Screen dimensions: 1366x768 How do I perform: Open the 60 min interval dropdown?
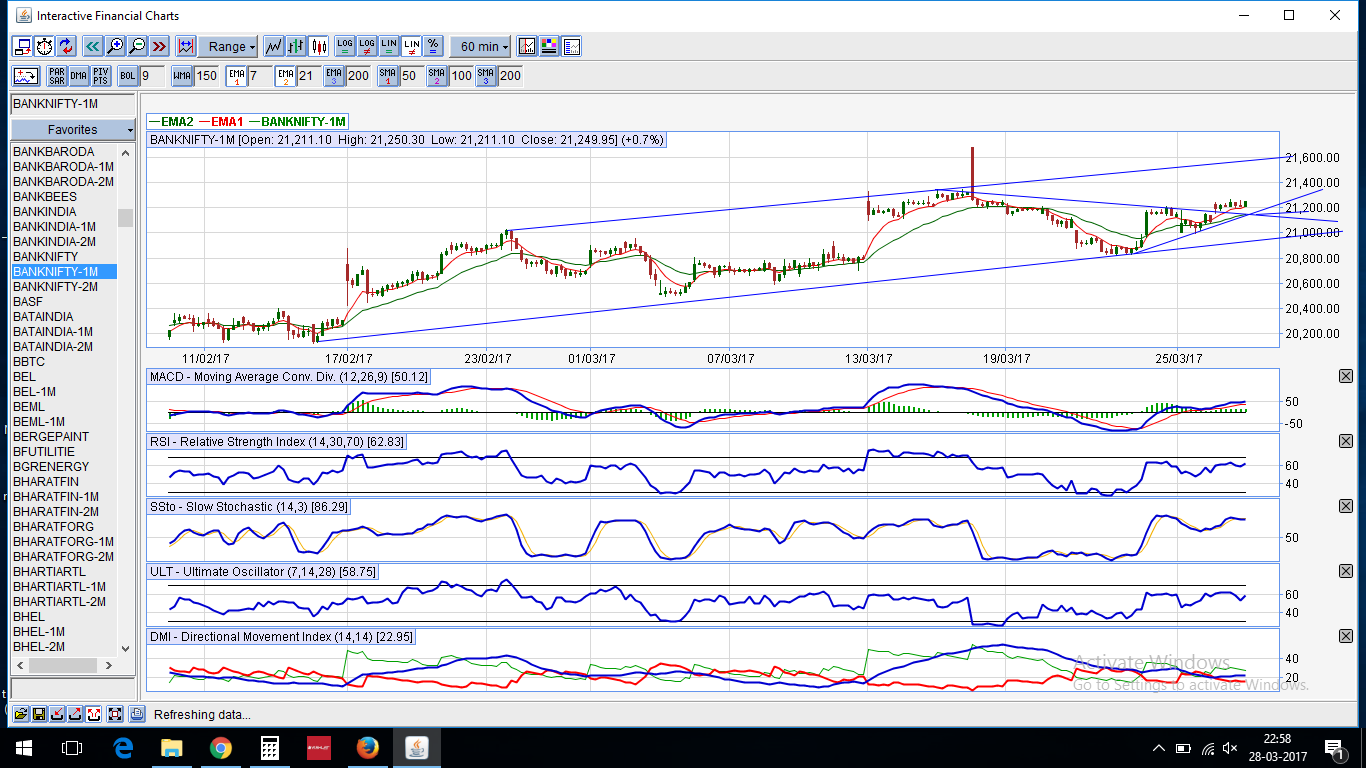pos(480,46)
